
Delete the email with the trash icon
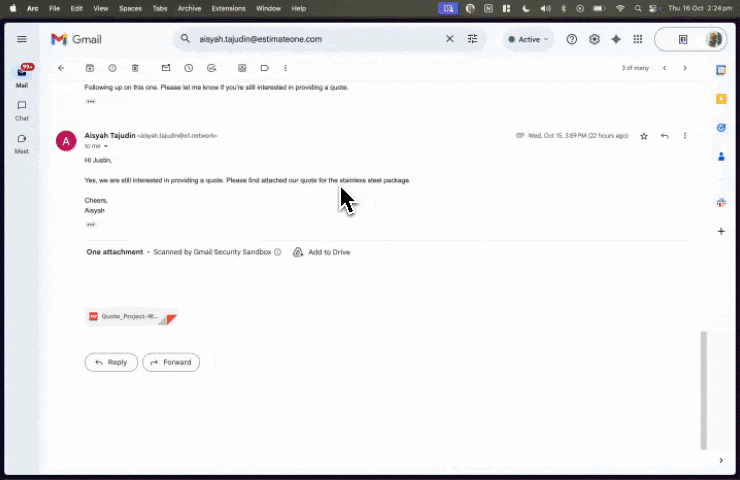tap(135, 68)
